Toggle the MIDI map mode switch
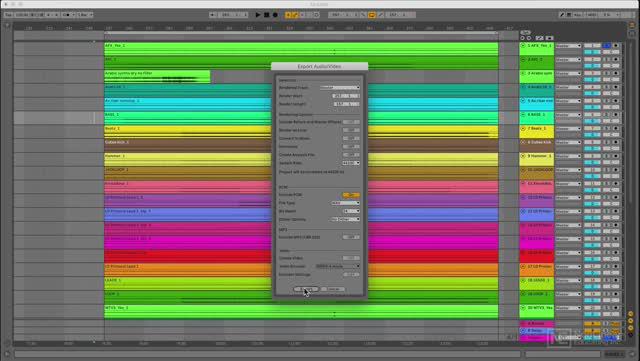The height and width of the screenshot is (361, 640). click(591, 15)
